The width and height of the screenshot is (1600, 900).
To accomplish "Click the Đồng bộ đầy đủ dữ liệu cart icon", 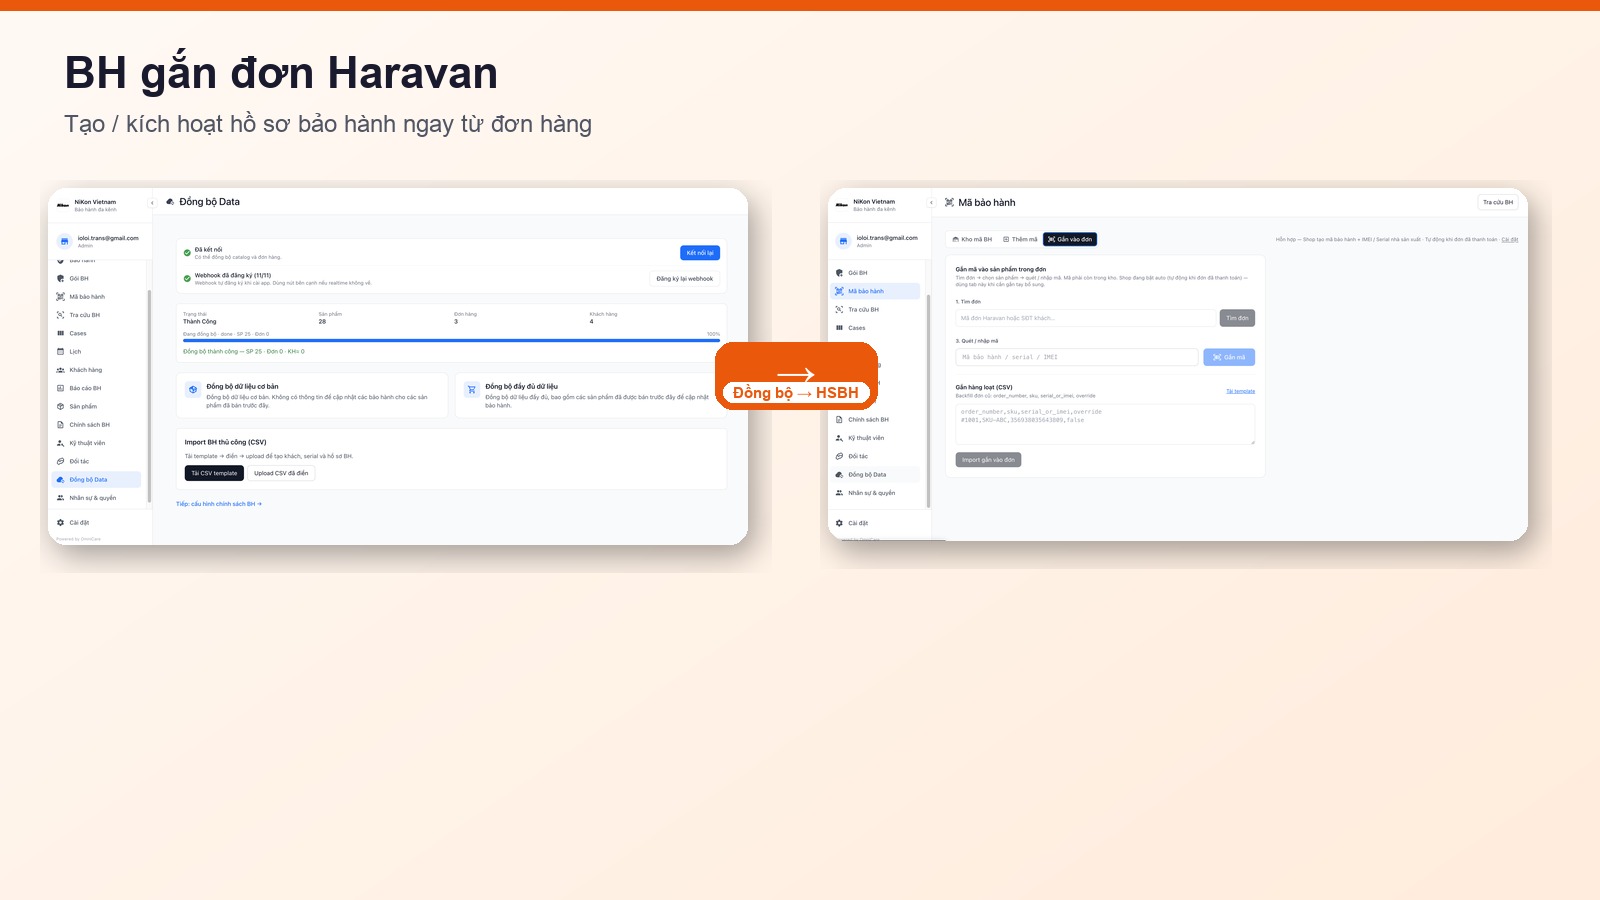I will [471, 390].
